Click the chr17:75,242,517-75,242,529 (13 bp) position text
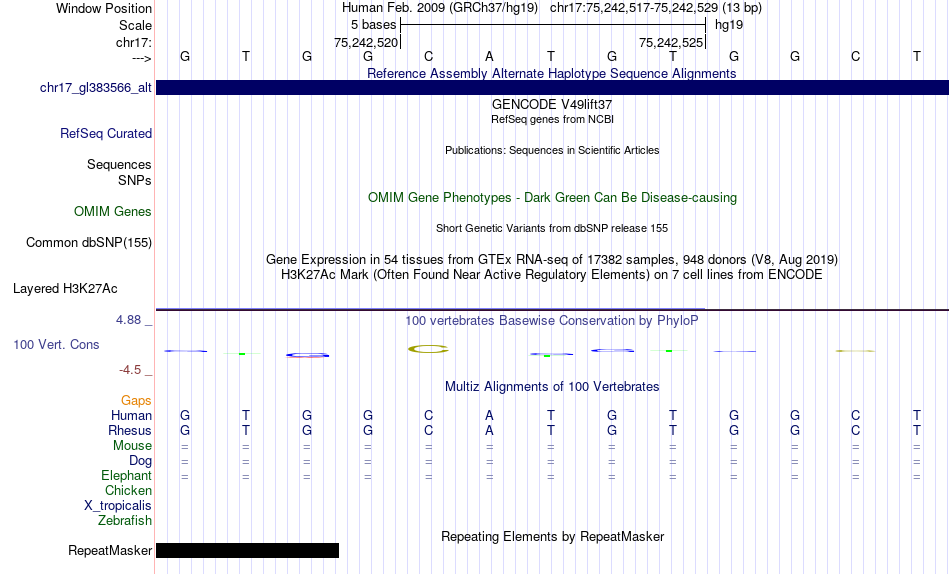This screenshot has height=574, width=950. (x=656, y=8)
